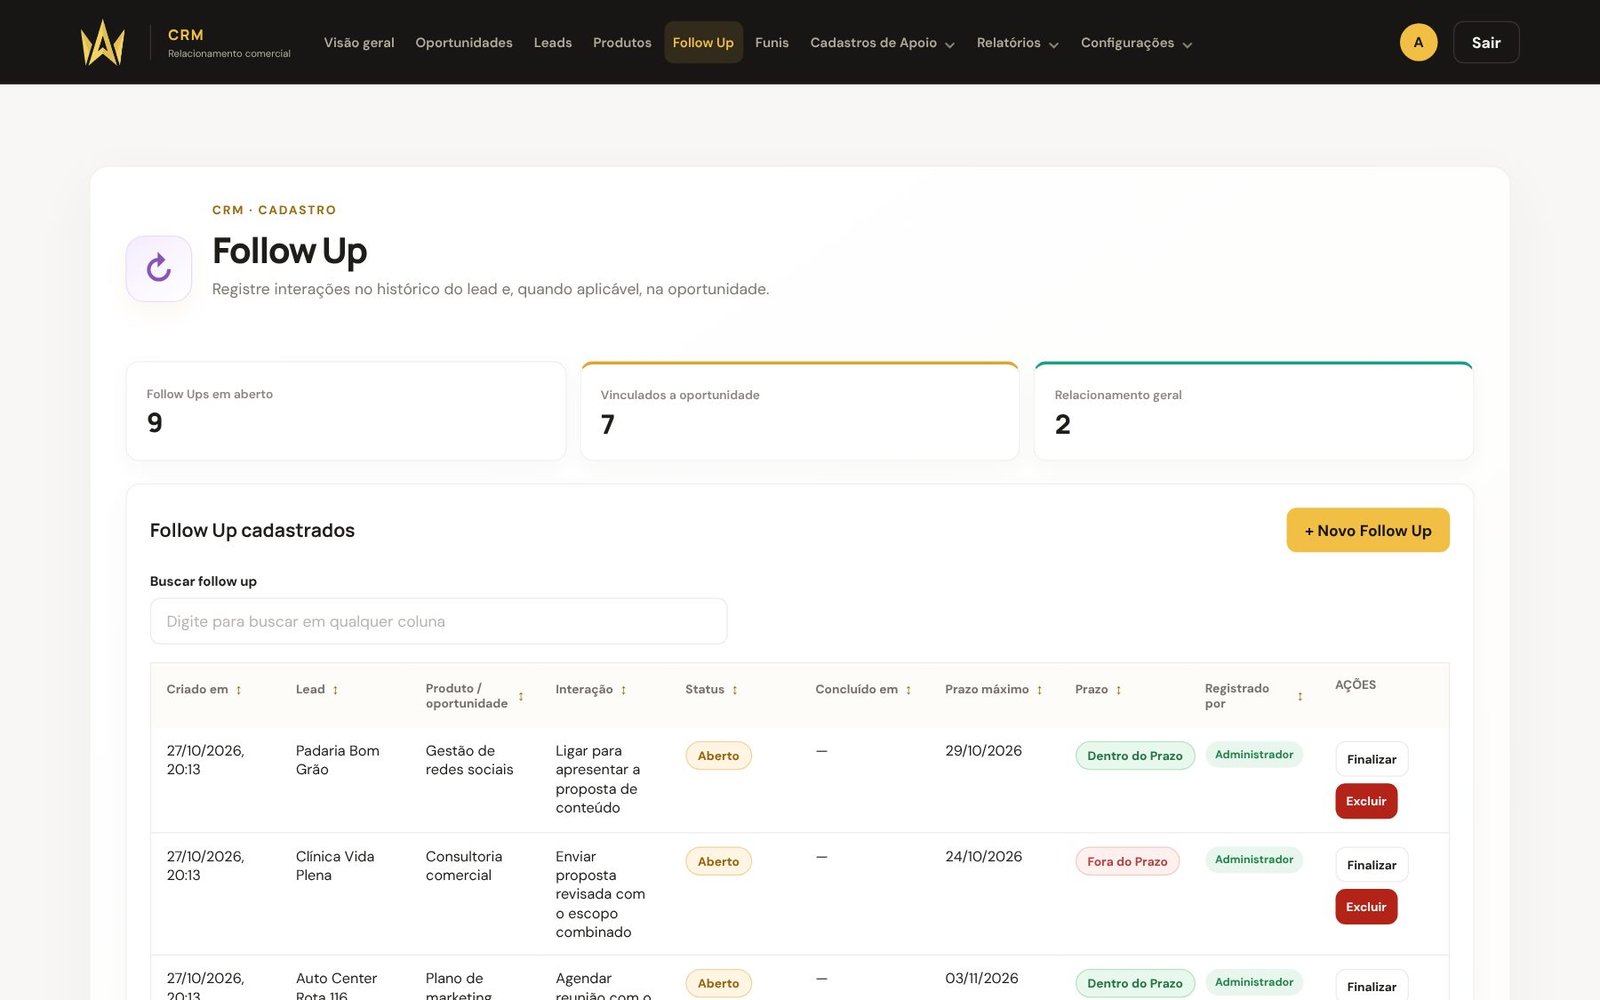Sort by Registrado por column arrow
Image resolution: width=1600 pixels, height=1000 pixels.
click(1300, 696)
